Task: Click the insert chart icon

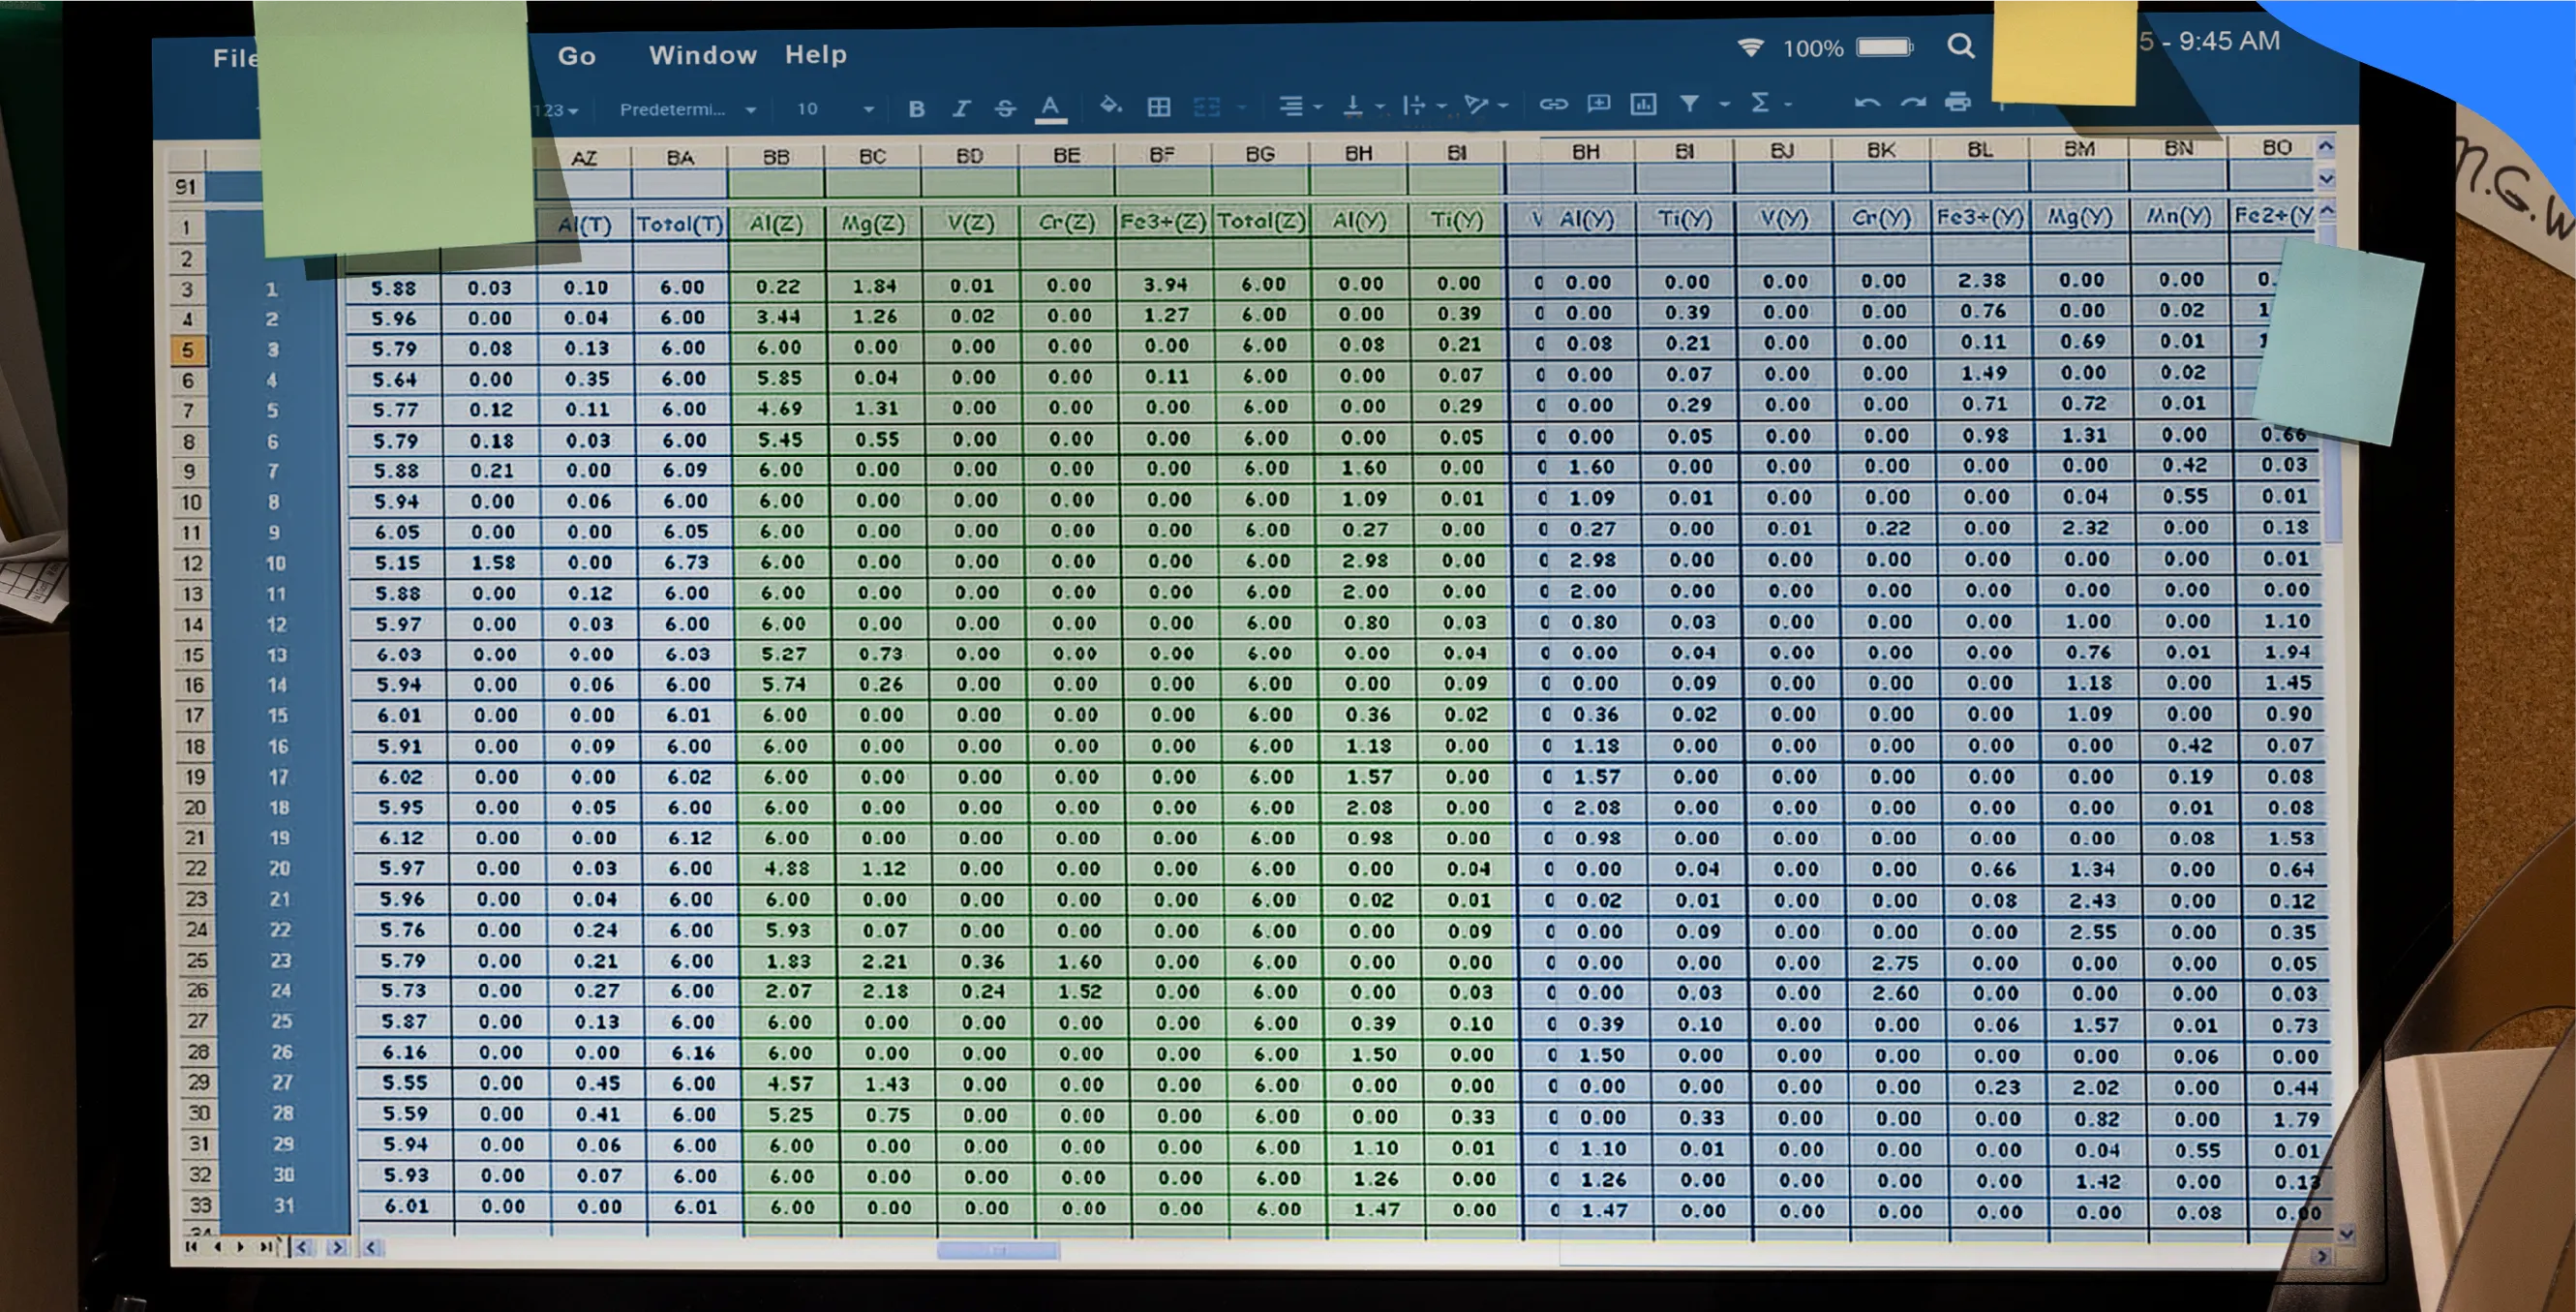Action: pyautogui.click(x=1643, y=104)
